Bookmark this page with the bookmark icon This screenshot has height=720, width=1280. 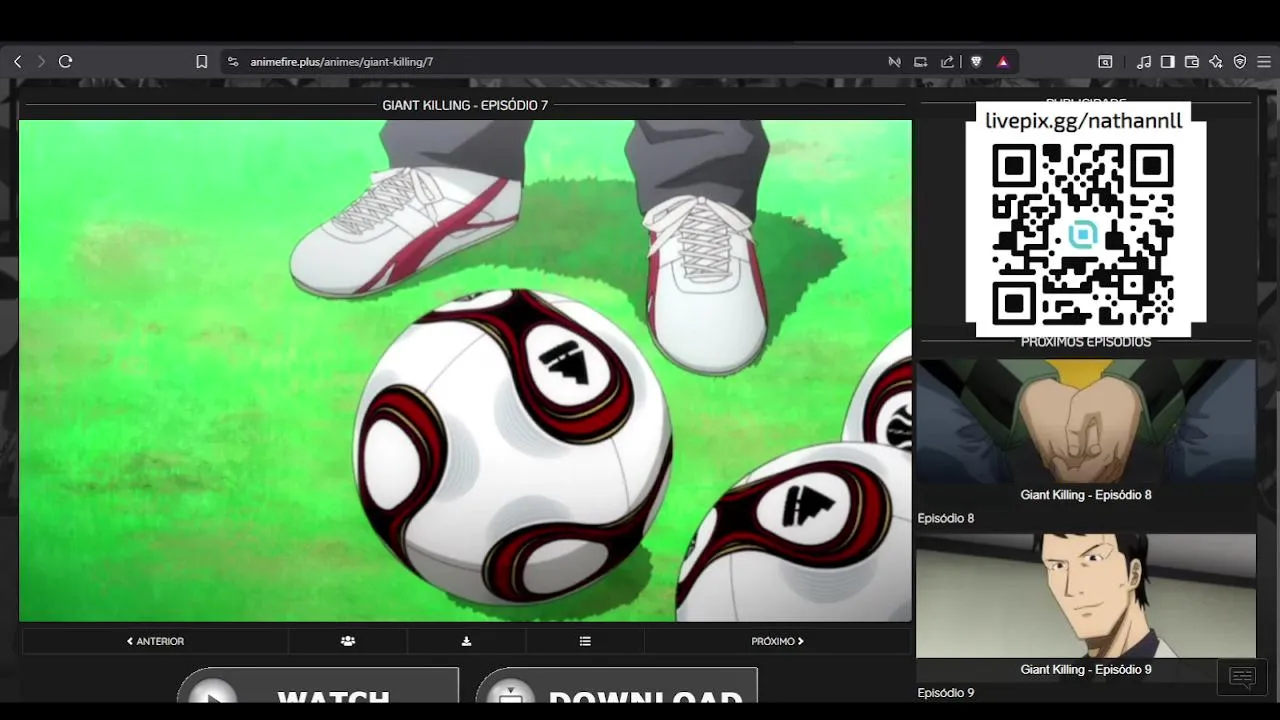tap(201, 62)
